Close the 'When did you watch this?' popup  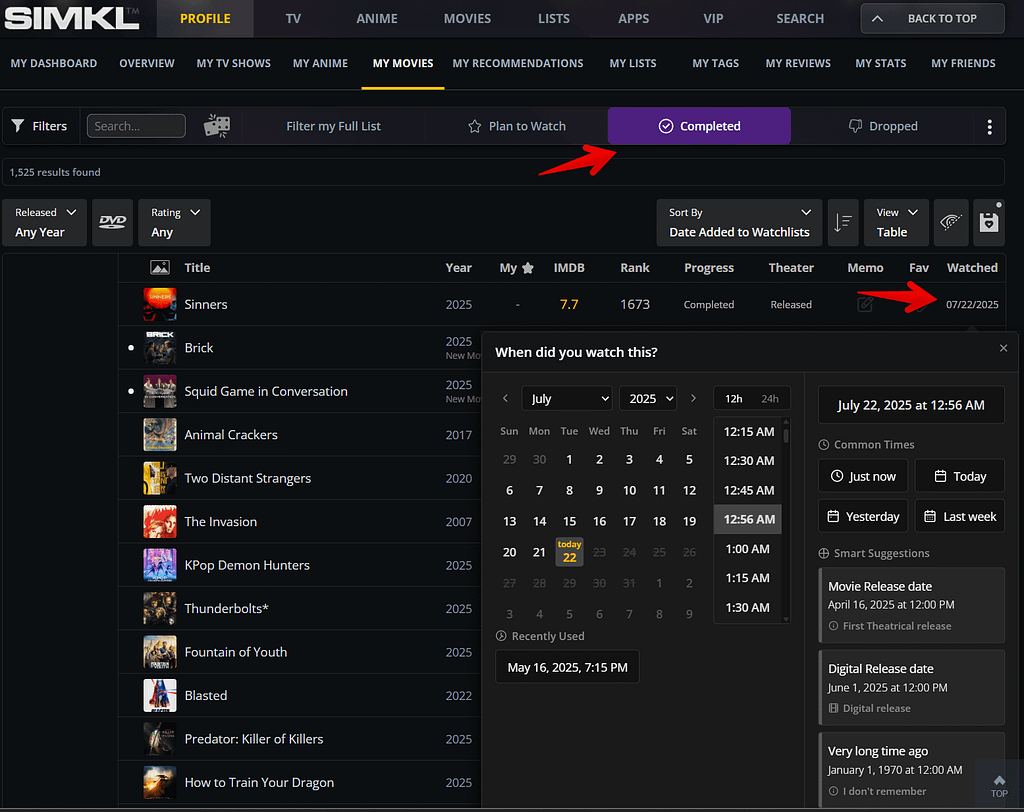coord(1003,348)
